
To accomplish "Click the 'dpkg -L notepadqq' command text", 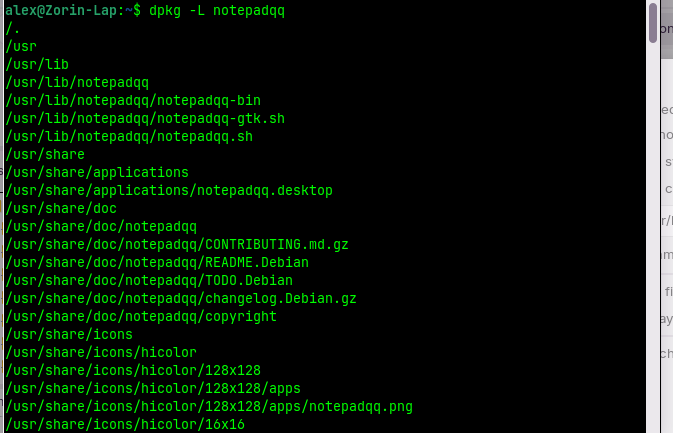I will [217, 10].
